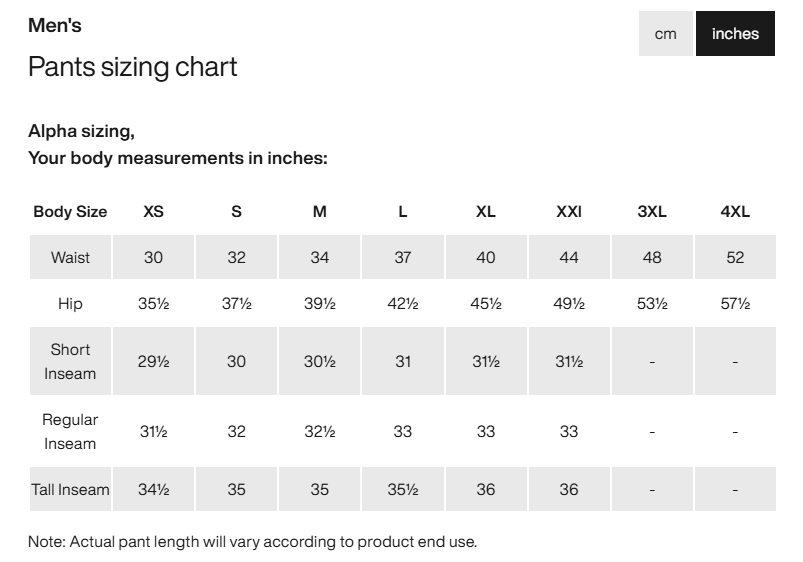
Task: Click hip value 57½ for 4XL
Action: 735,303
